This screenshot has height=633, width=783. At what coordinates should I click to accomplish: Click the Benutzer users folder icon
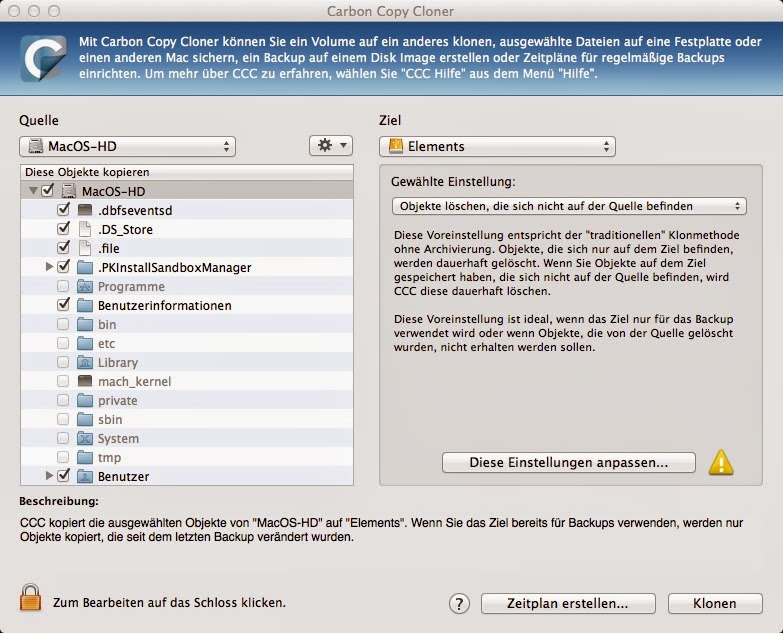[85, 476]
